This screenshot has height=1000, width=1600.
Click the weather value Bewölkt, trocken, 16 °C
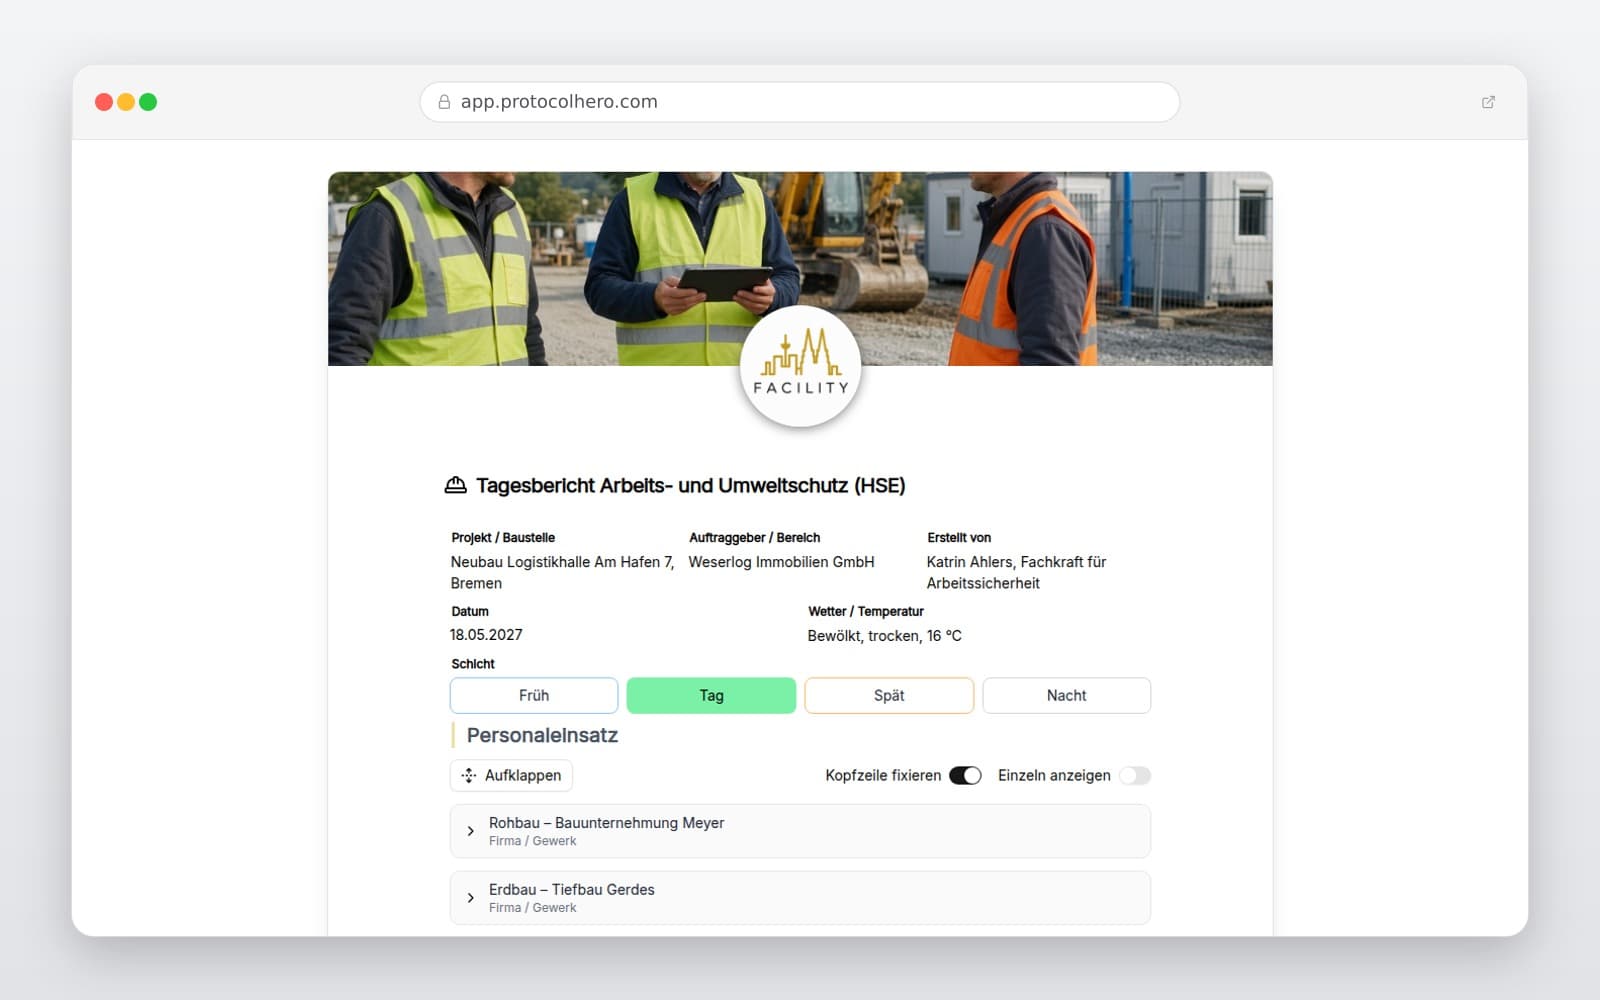tap(884, 636)
